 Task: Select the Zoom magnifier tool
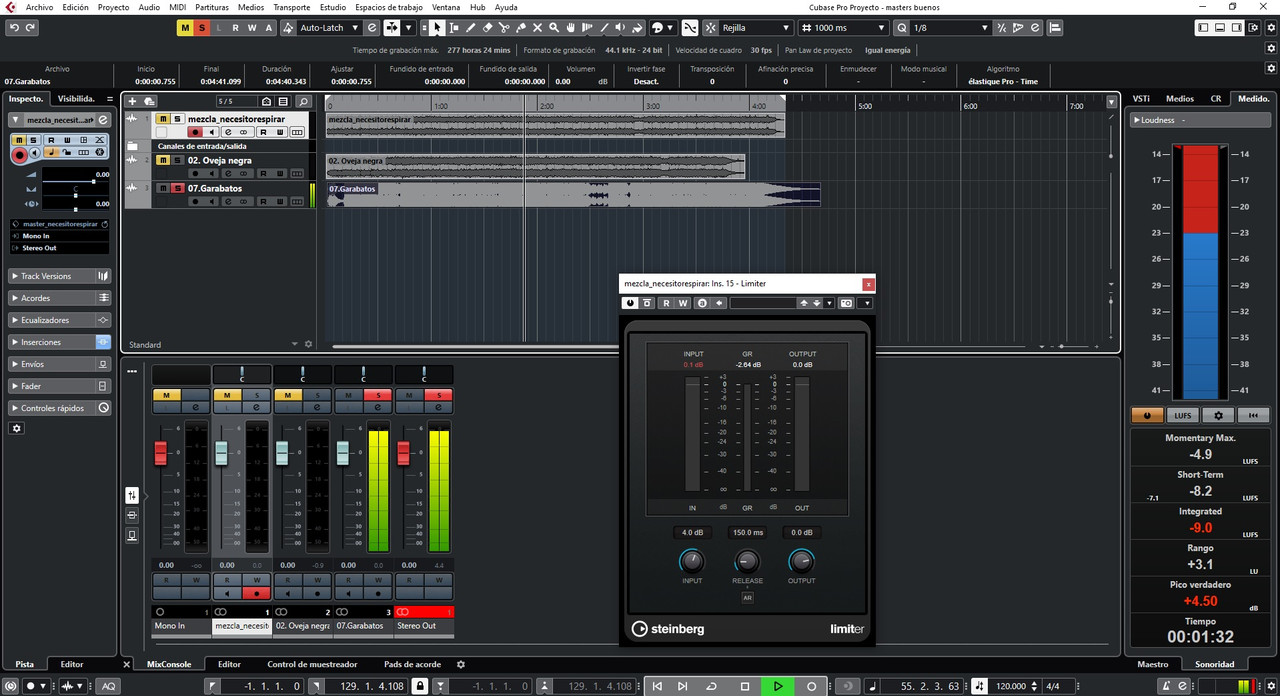[x=555, y=27]
